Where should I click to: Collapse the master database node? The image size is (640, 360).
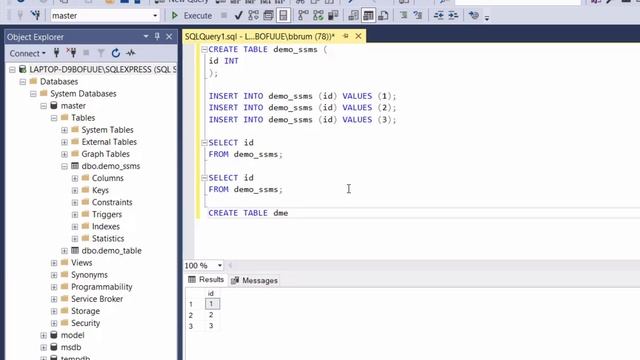click(44, 106)
